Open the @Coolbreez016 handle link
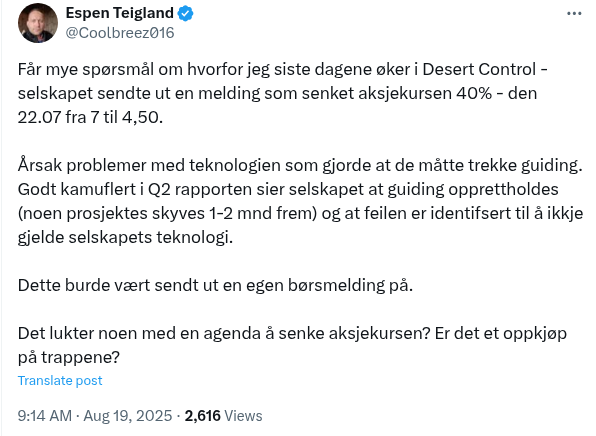Image resolution: width=596 pixels, height=436 pixels. click(120, 33)
